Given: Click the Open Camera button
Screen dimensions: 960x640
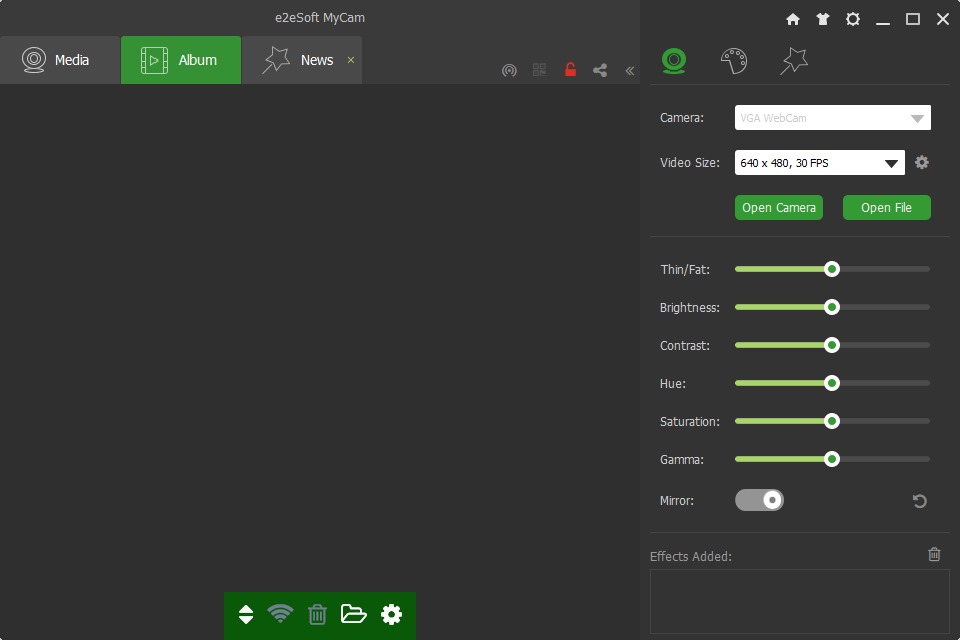Looking at the screenshot, I should (779, 208).
